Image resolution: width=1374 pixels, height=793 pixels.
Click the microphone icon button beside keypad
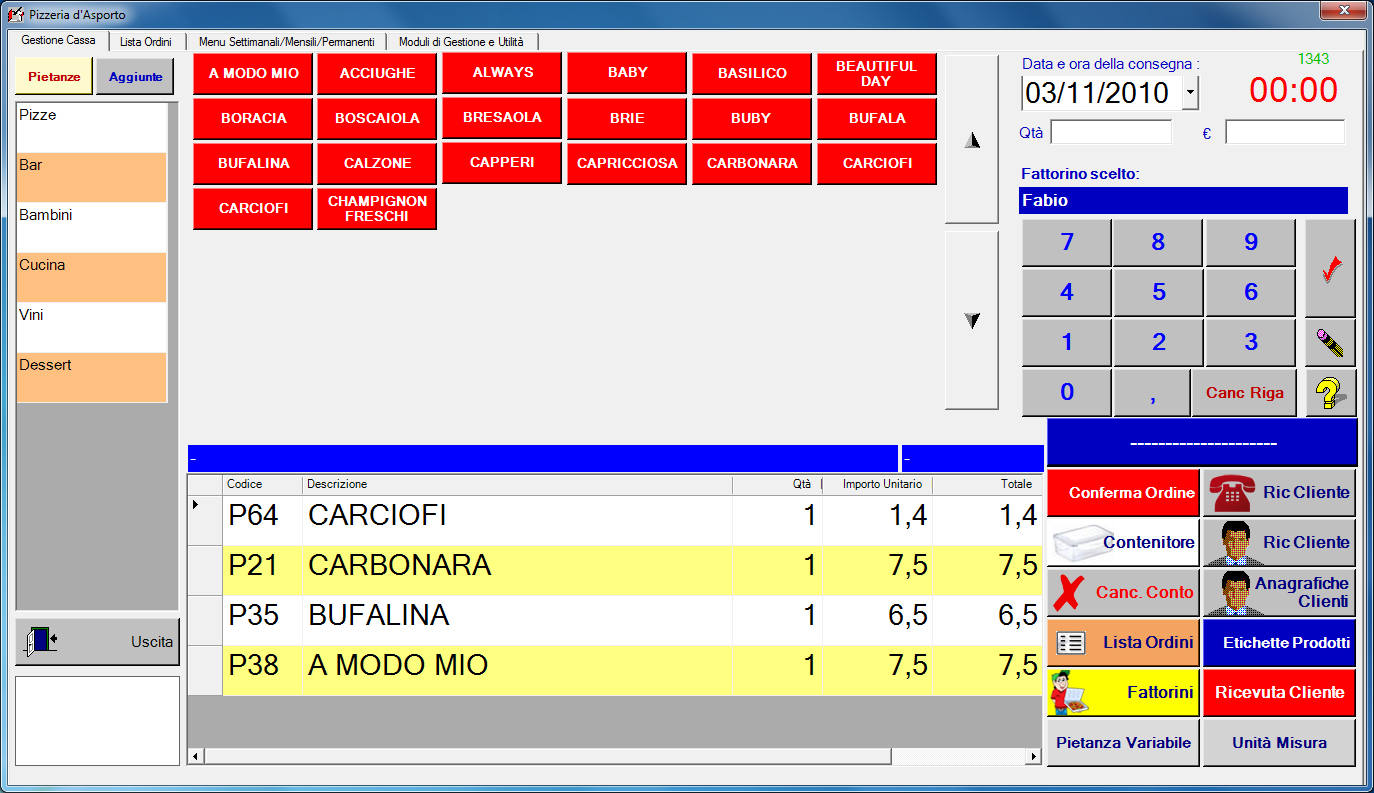coord(1330,343)
